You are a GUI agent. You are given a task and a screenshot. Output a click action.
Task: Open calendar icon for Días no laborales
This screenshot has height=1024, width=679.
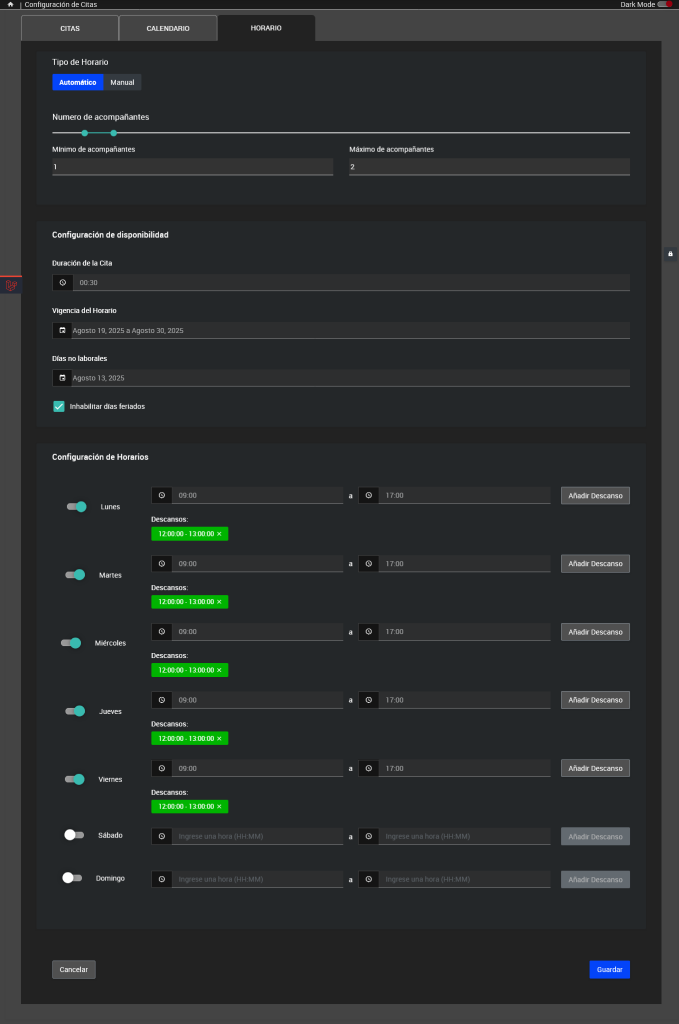pos(63,378)
